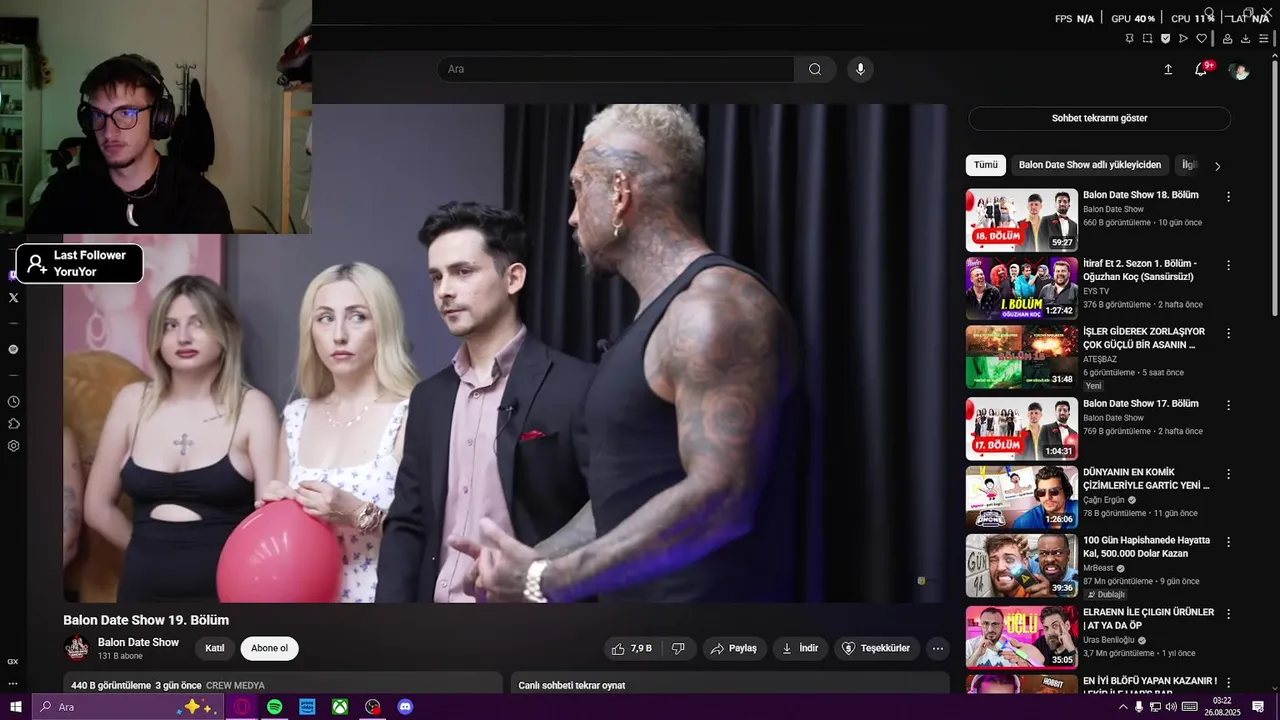Like the video with 7,9 B thumbs-up
1280x720 pixels.
(x=632, y=648)
